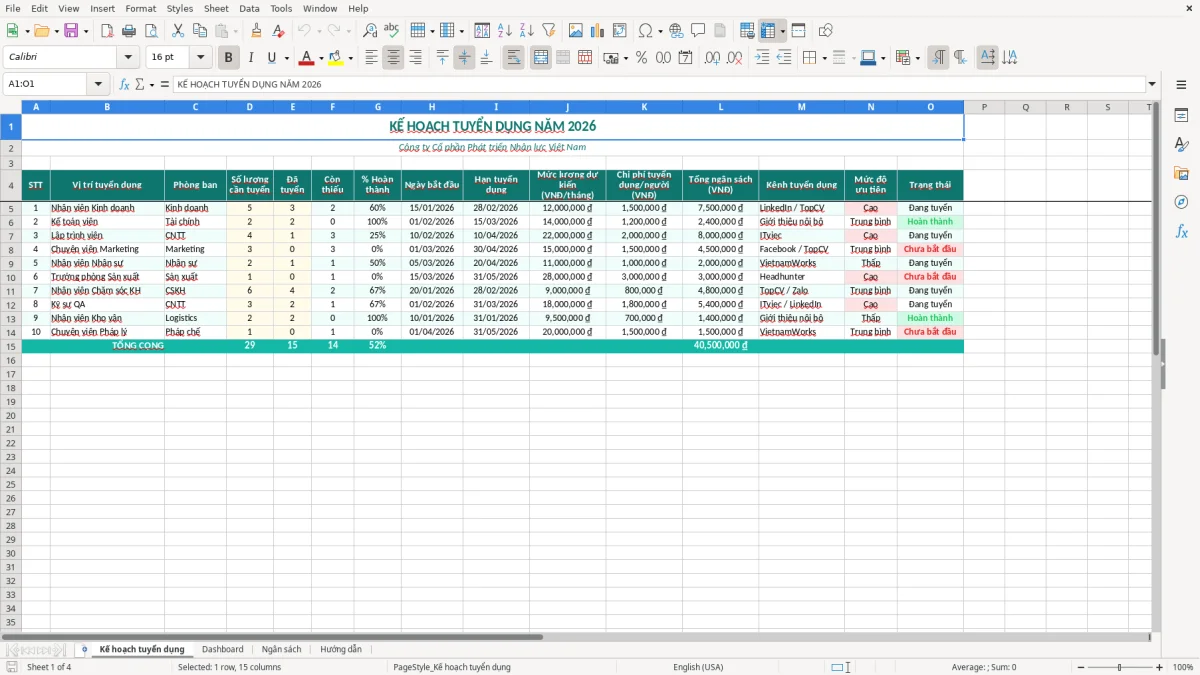Toggle Merge and Center Cells

tap(541, 58)
